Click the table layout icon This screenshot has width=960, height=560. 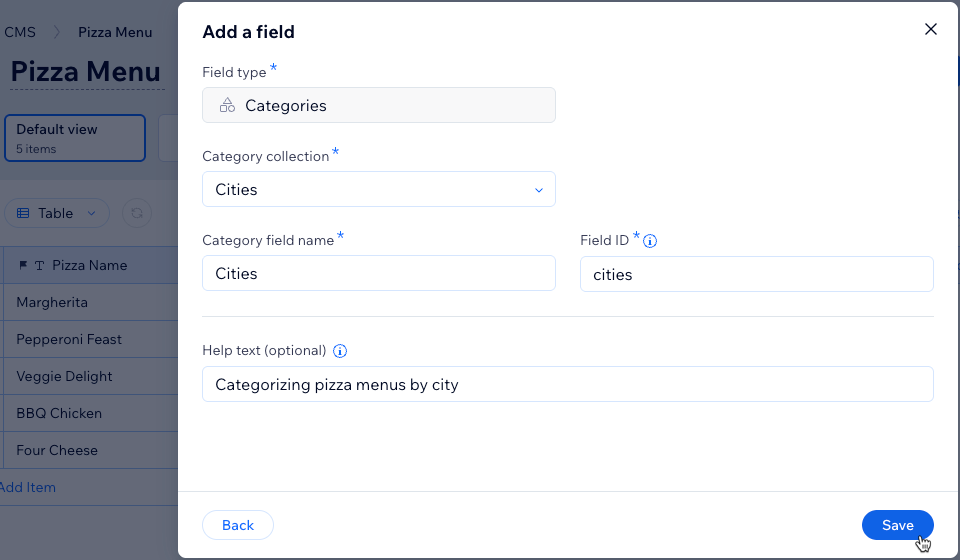click(23, 213)
